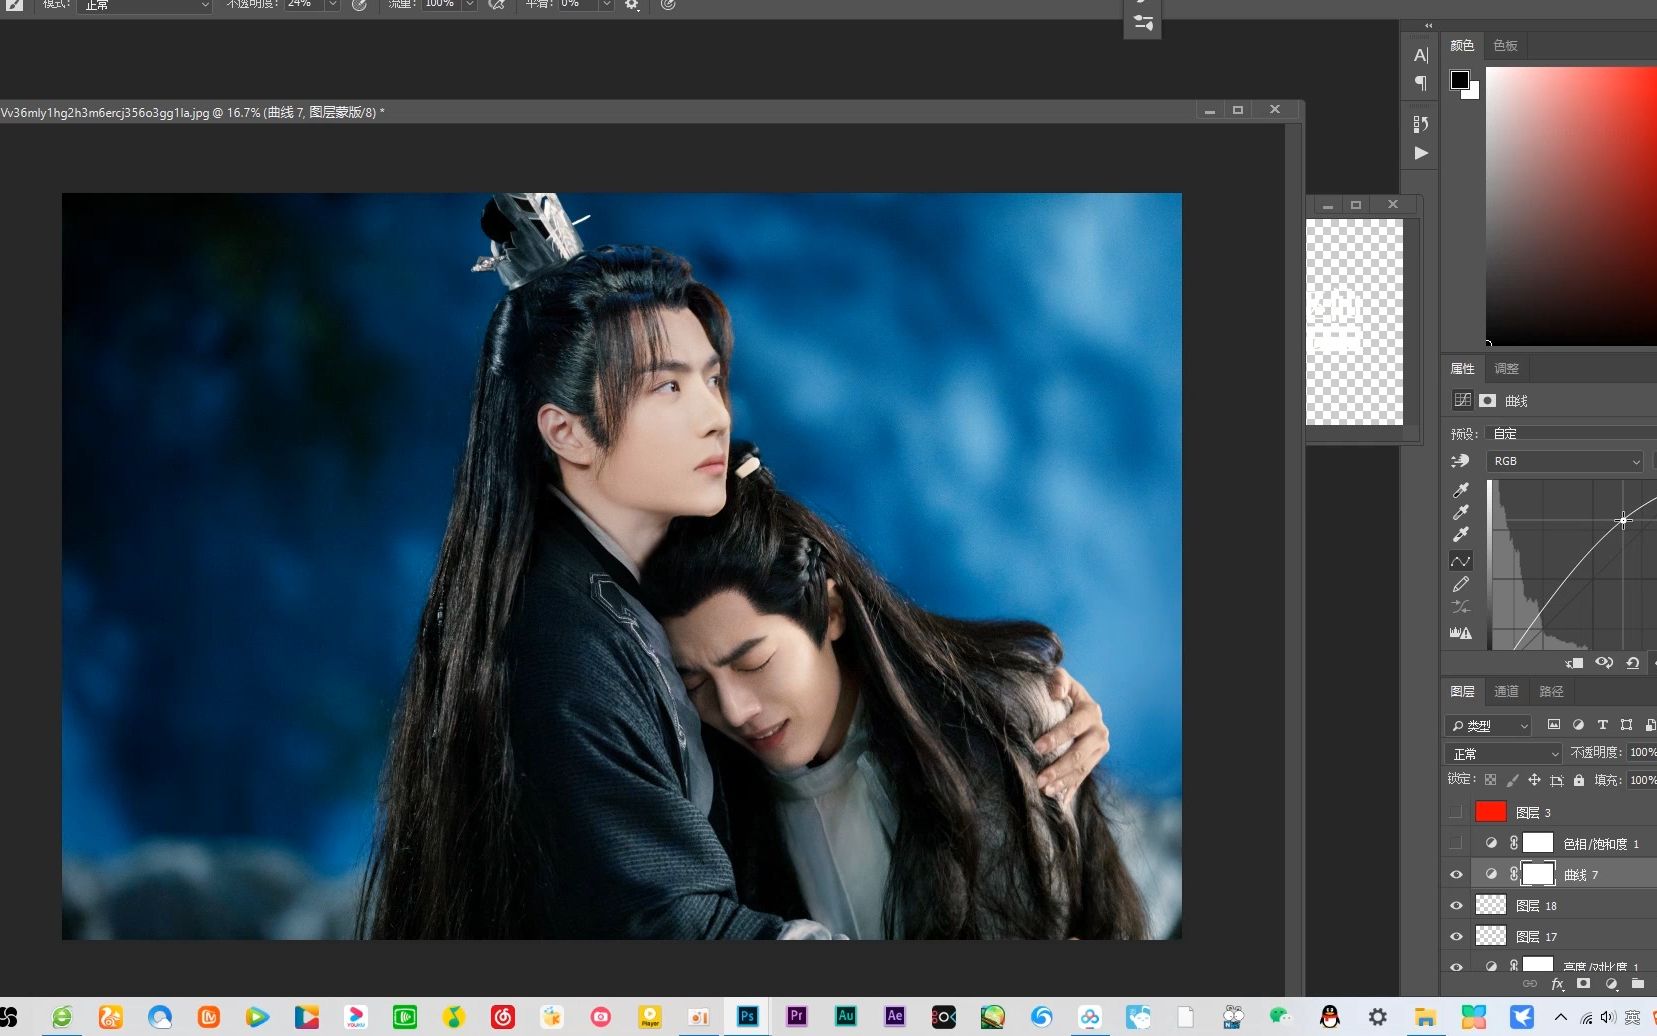Show hidden system tray icons
This screenshot has width=1657, height=1036.
tap(1560, 1017)
